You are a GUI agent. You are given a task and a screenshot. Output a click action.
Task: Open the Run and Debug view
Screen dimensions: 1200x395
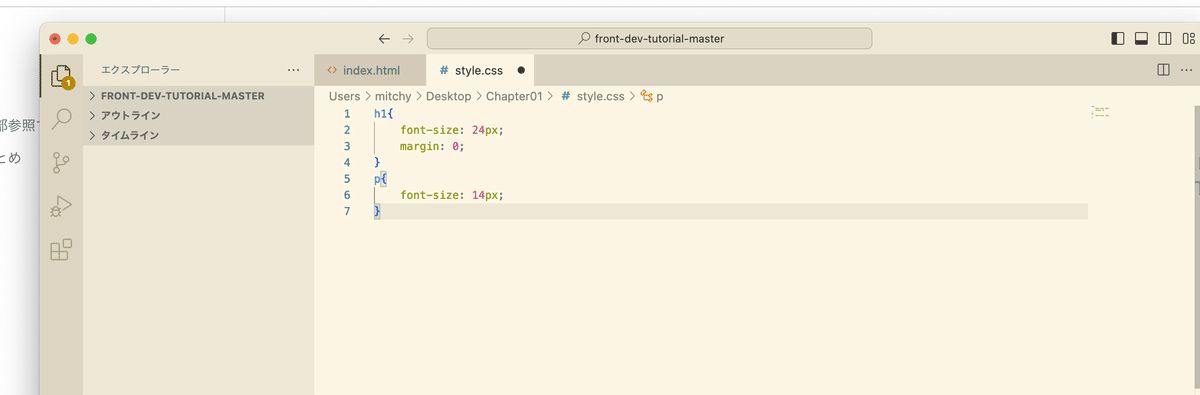61,205
